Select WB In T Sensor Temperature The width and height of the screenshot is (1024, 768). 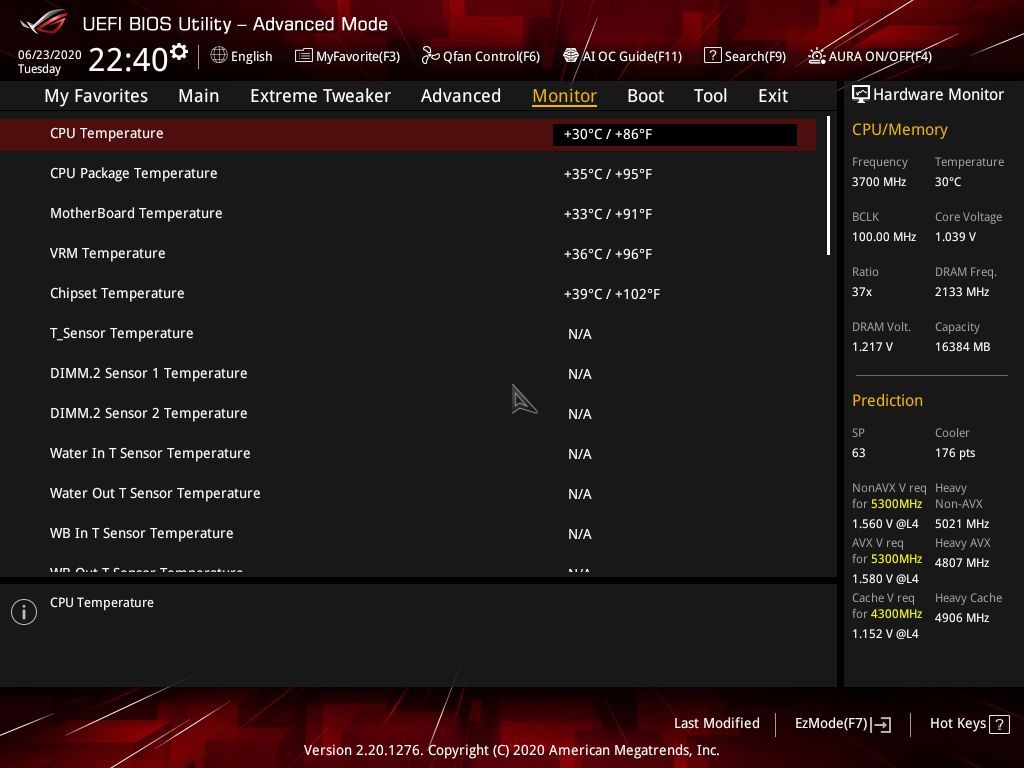[x=408, y=534]
